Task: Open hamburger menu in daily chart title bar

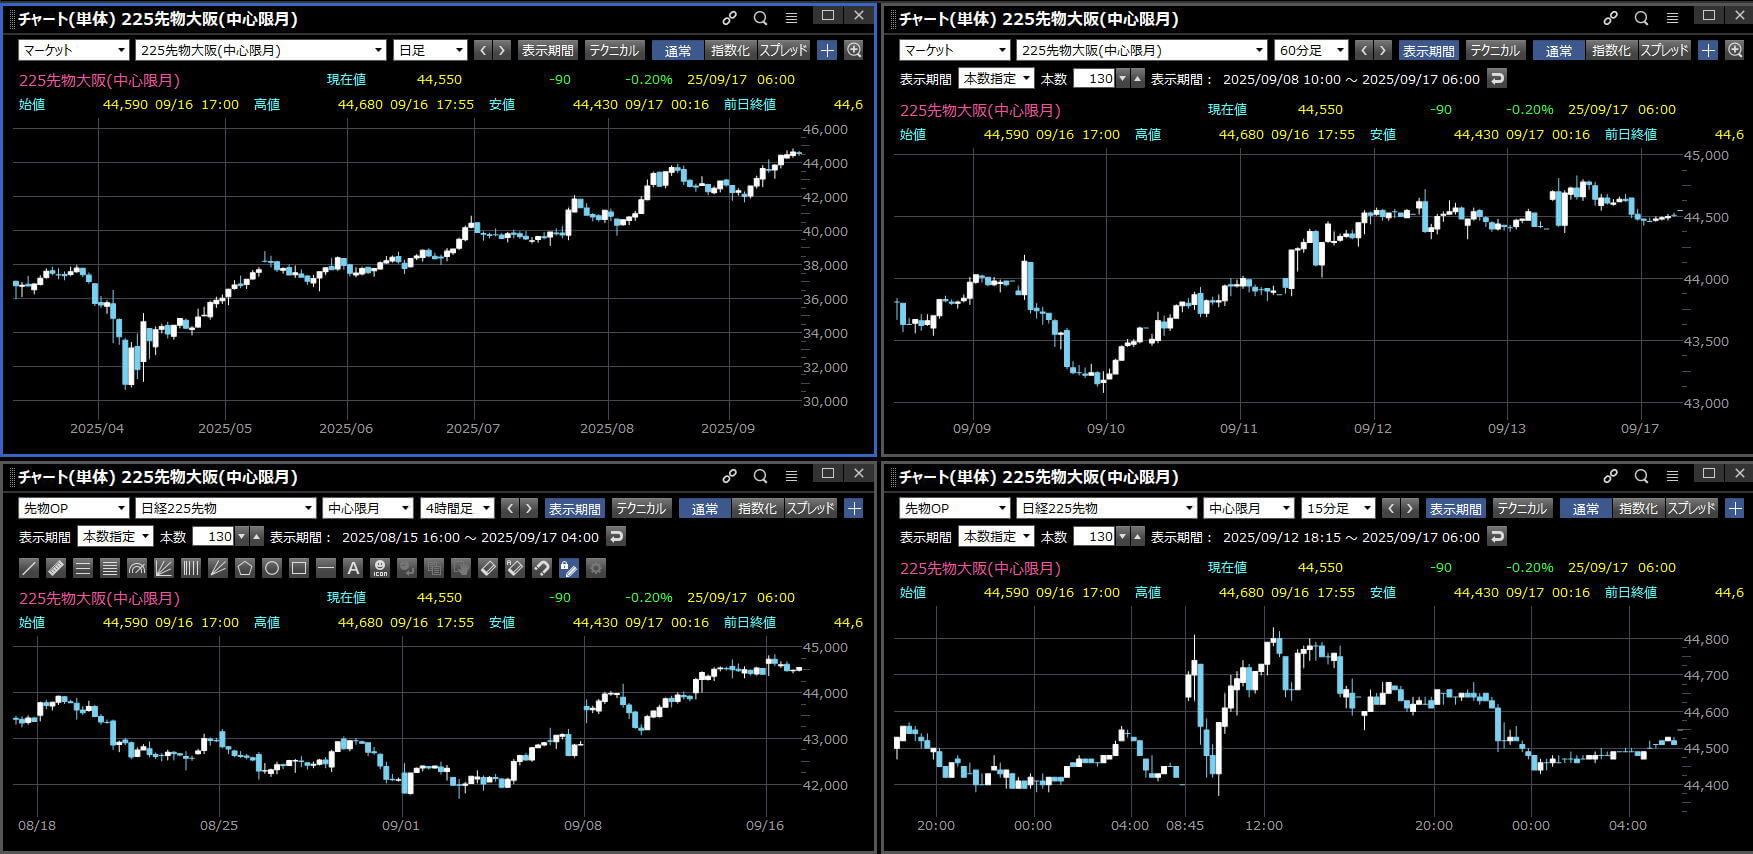Action: pyautogui.click(x=791, y=18)
